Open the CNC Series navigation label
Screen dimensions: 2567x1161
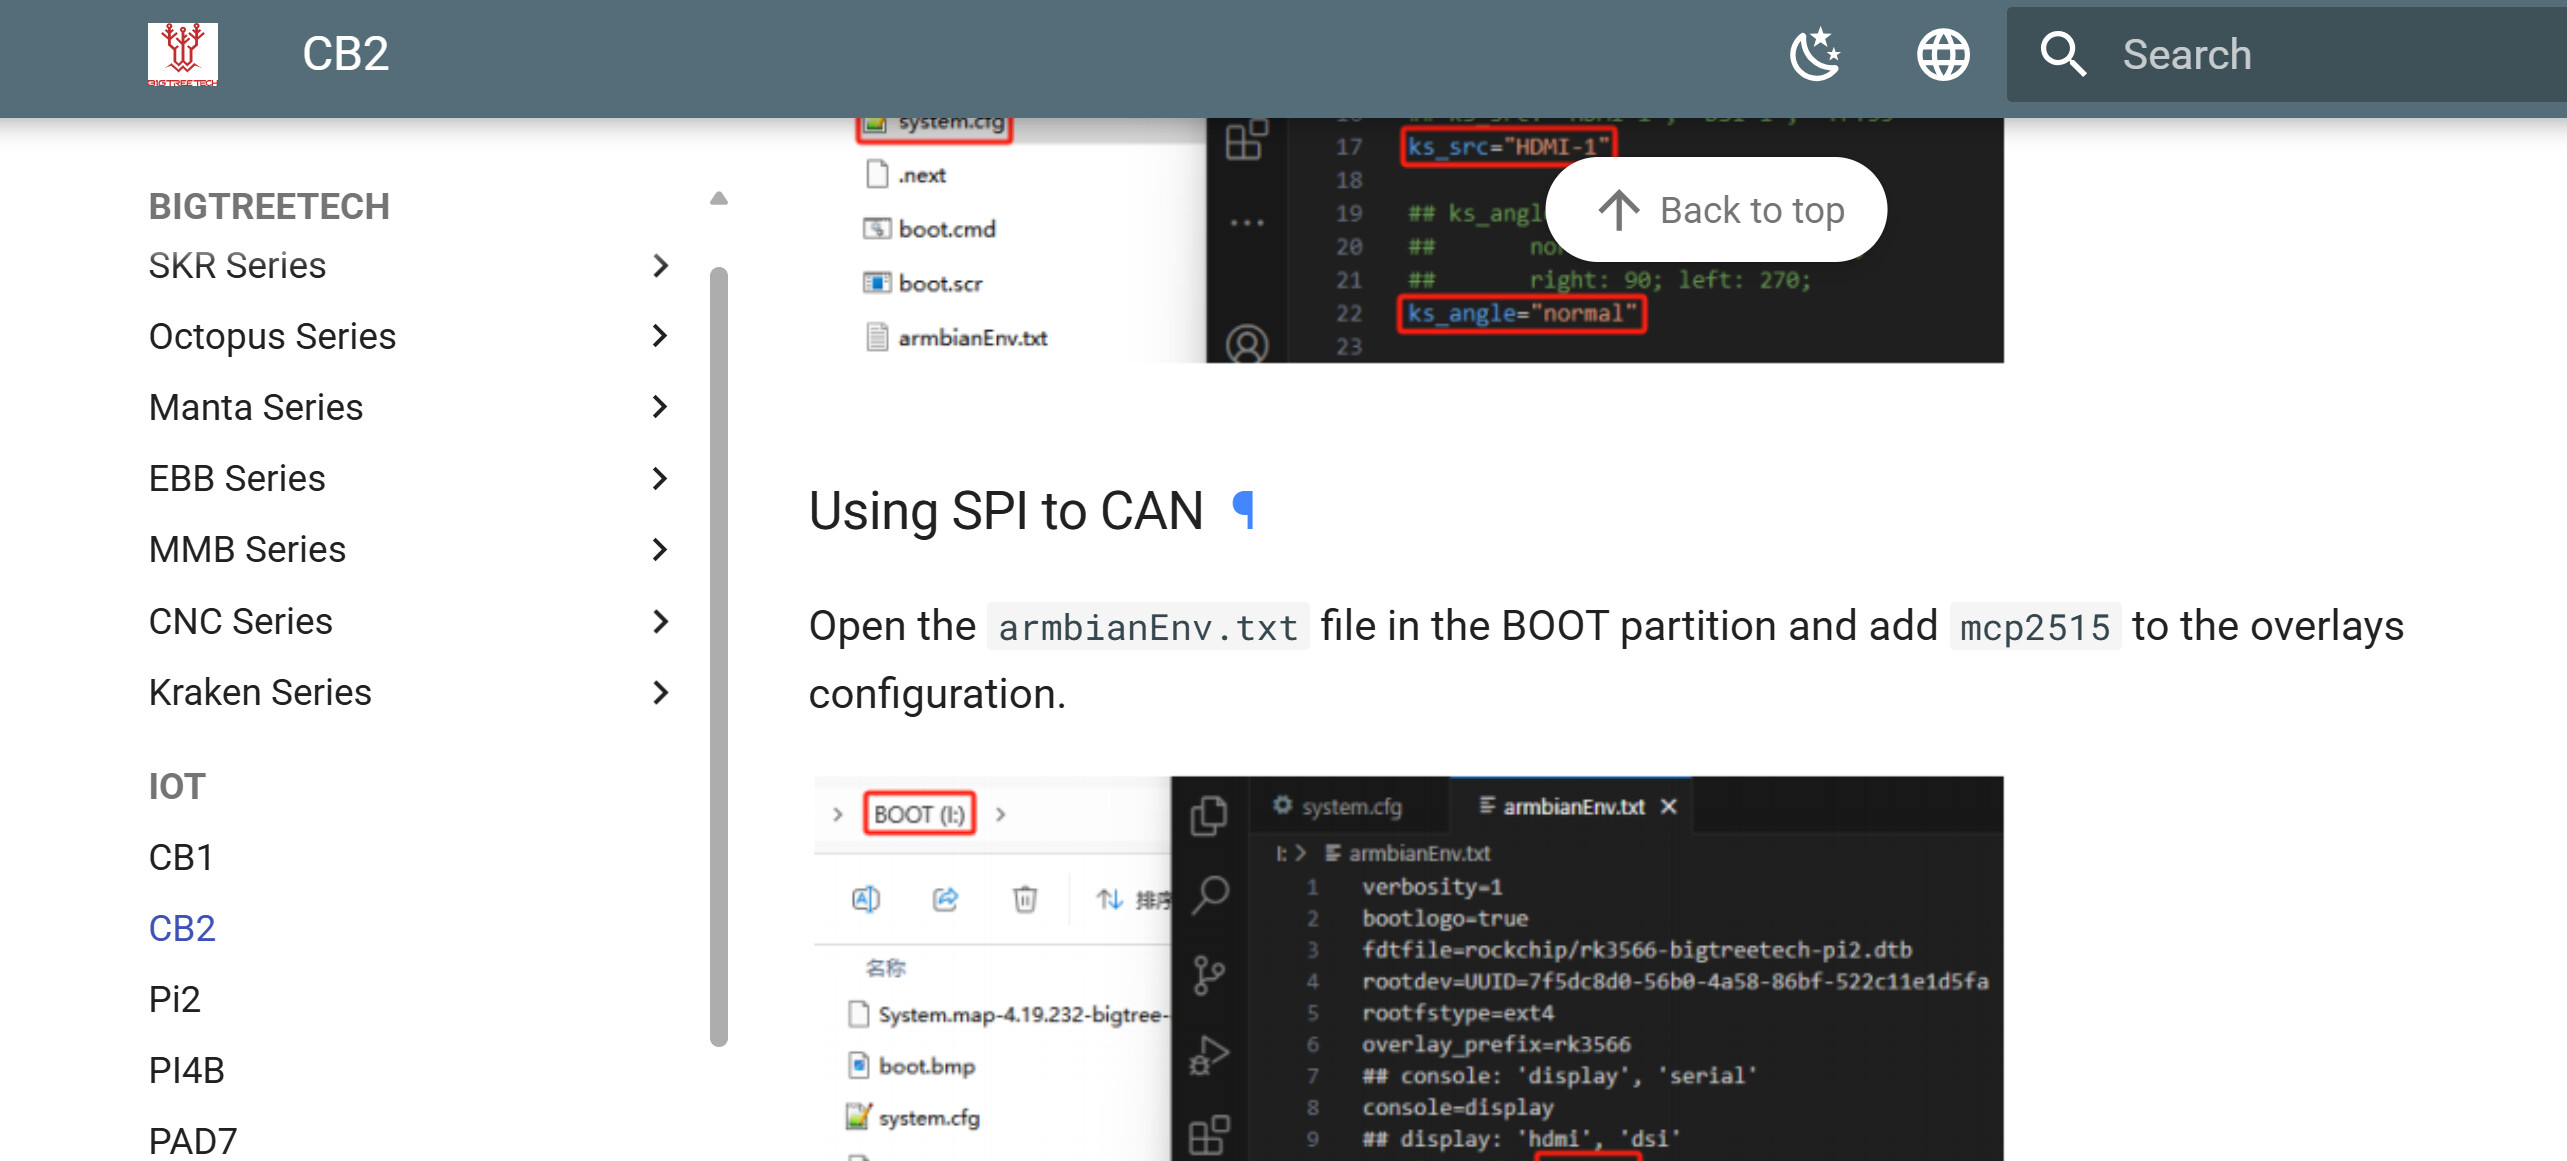(x=240, y=621)
